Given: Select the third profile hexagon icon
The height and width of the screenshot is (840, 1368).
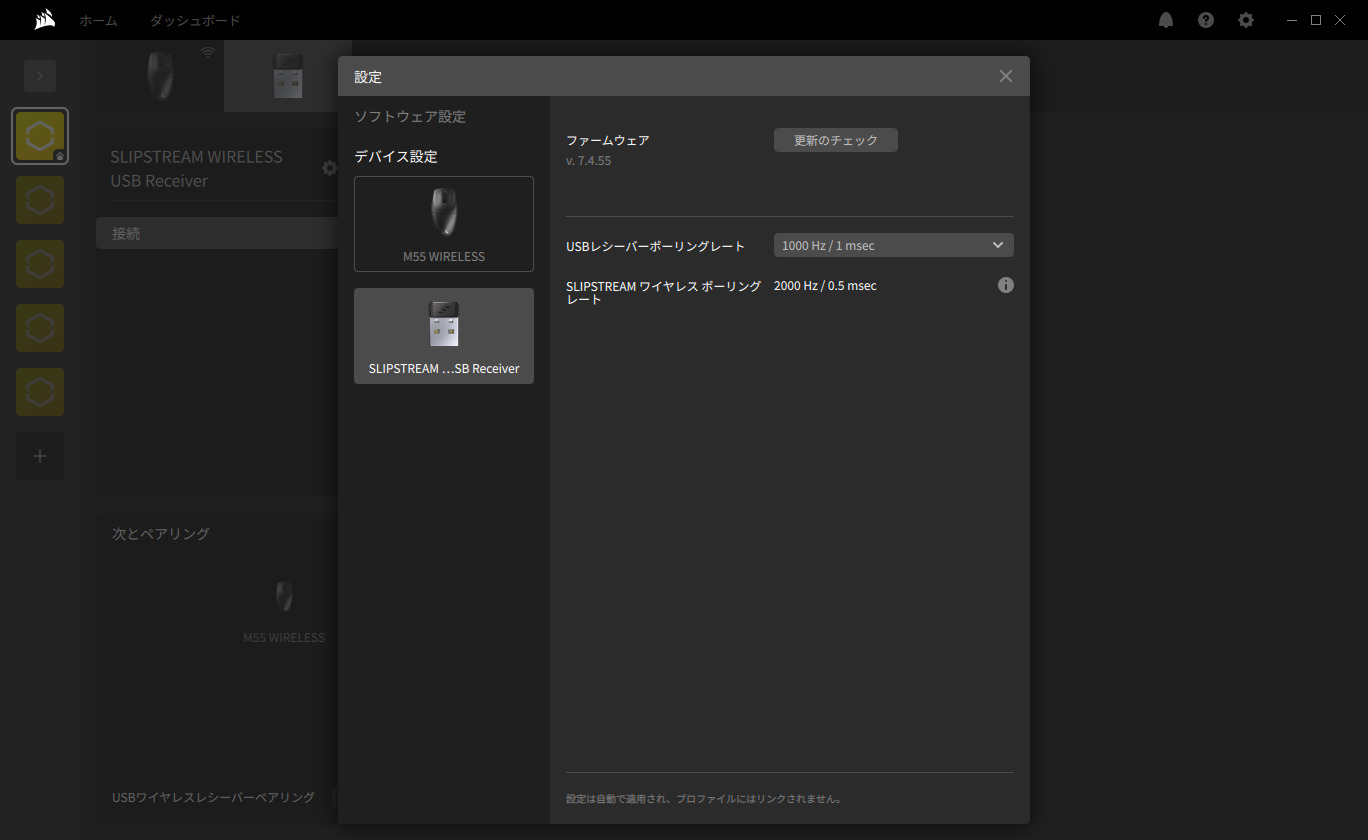Looking at the screenshot, I should 40,264.
